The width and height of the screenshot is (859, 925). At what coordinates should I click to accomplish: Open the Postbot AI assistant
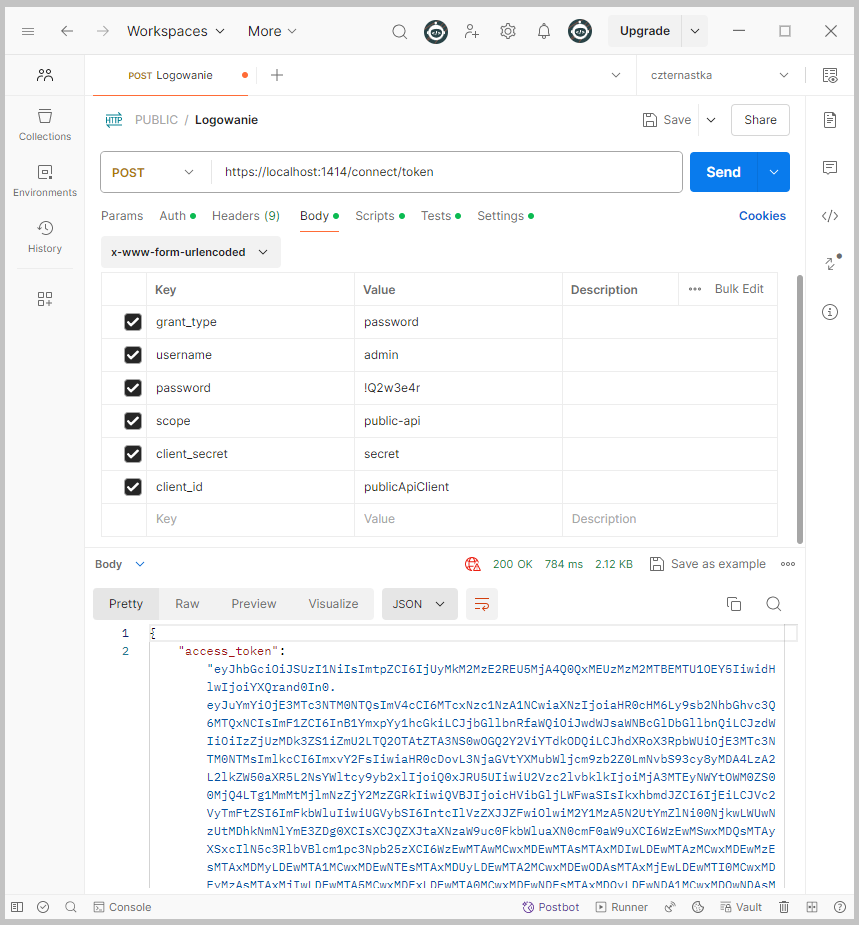552,907
